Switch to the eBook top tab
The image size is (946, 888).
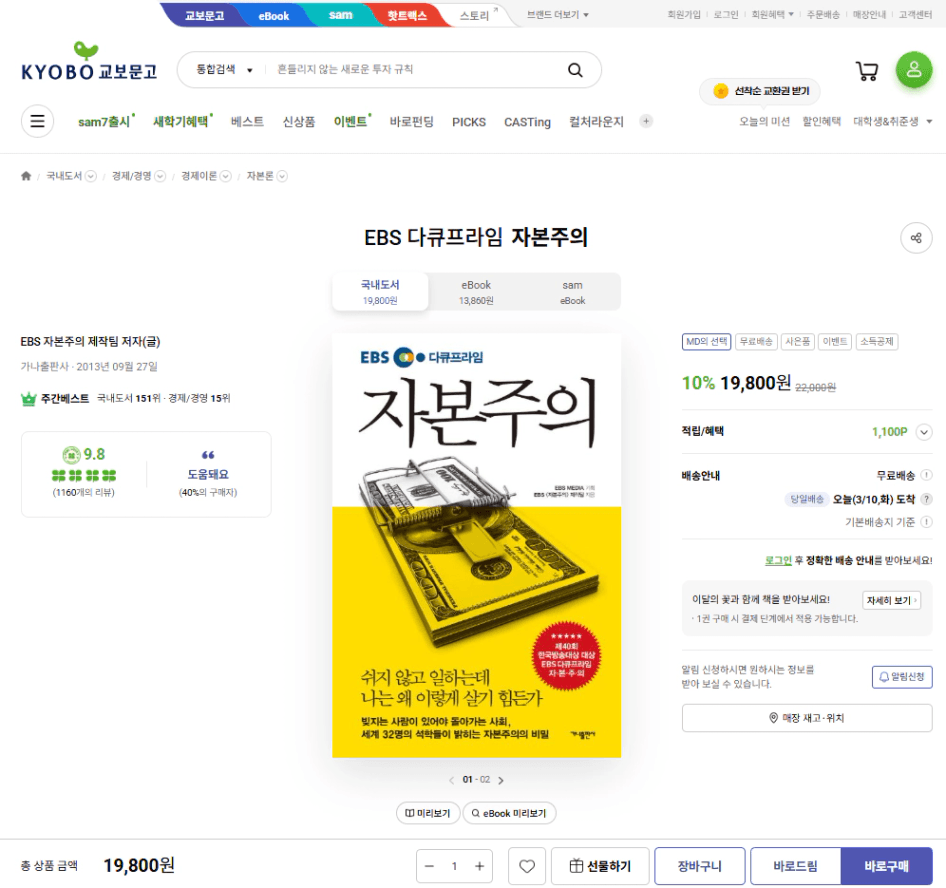273,16
